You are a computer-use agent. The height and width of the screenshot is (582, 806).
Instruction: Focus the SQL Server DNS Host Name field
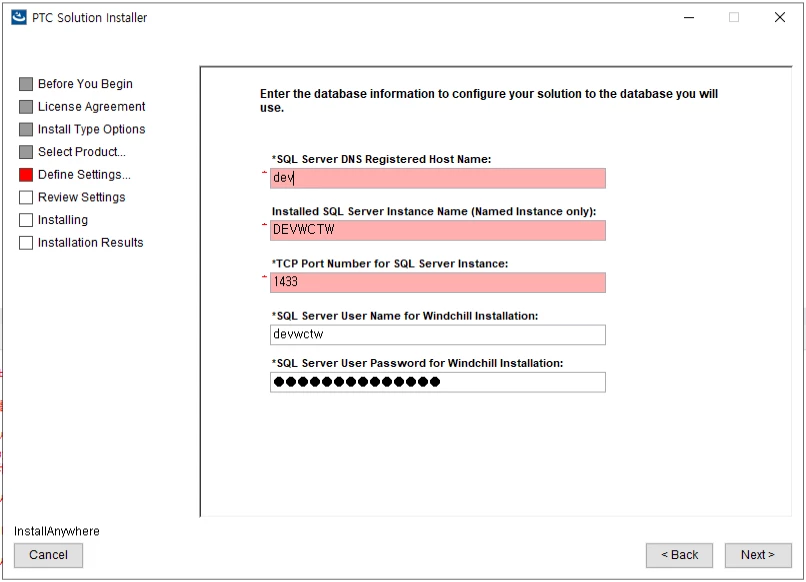[x=437, y=178]
